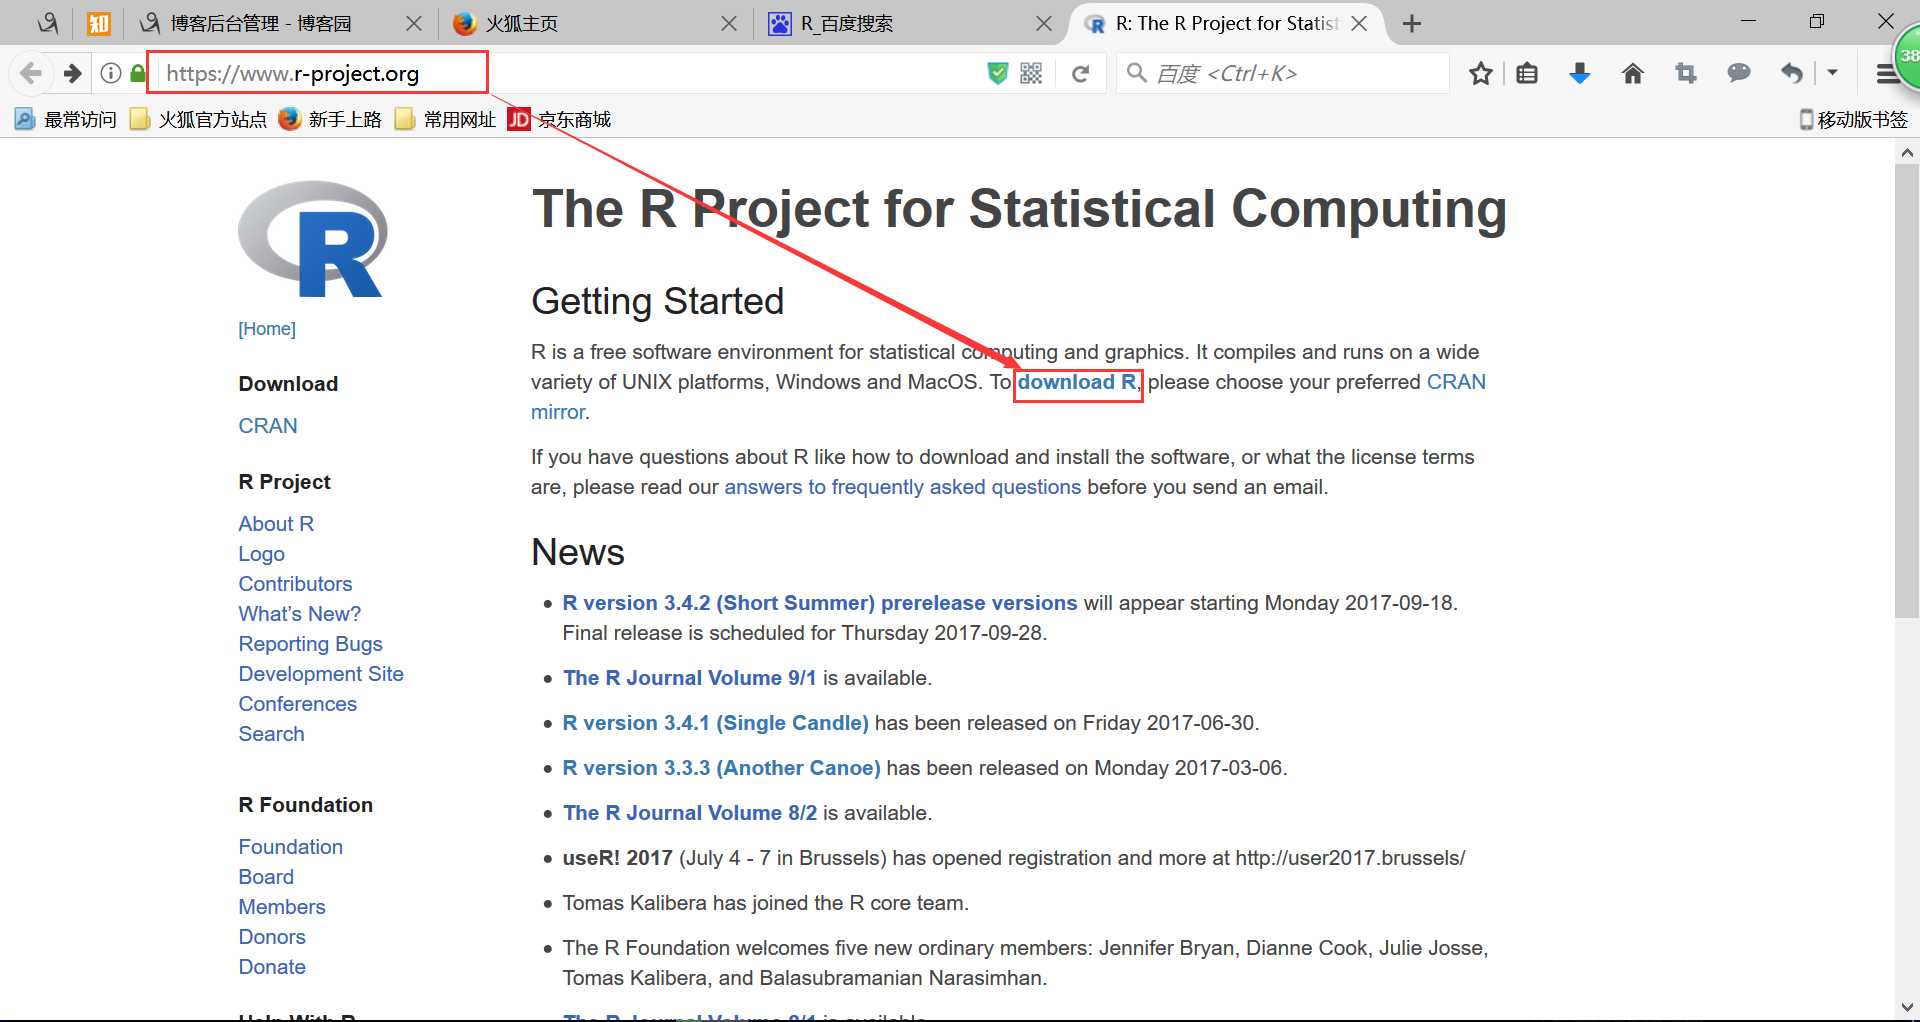1920x1022 pixels.
Task: Open R version 3.4.1 (Single Candle) link
Action: click(716, 723)
